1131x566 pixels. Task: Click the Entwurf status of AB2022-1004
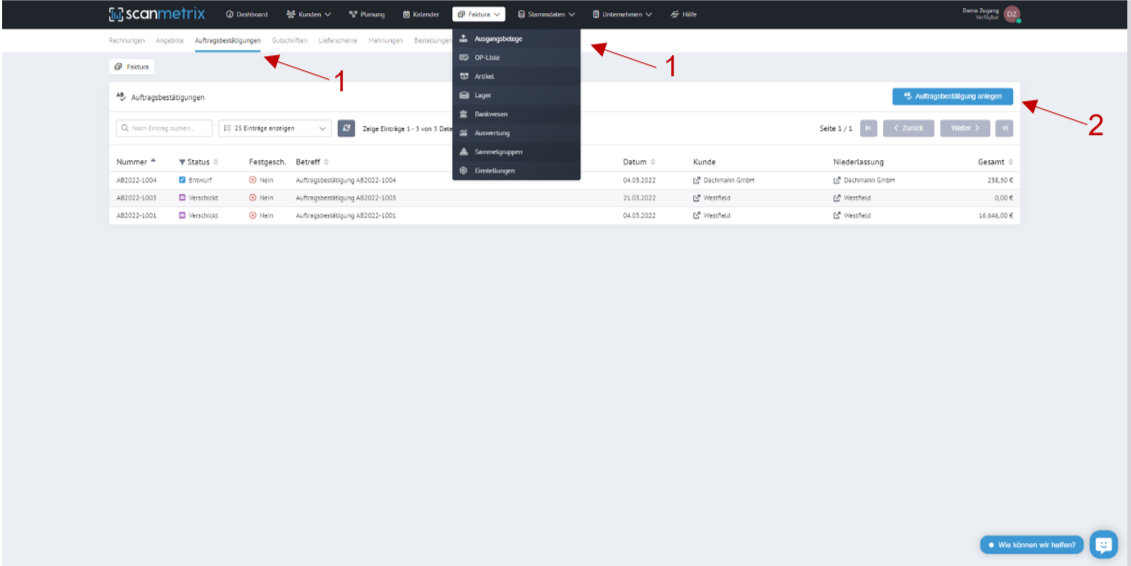click(x=195, y=180)
